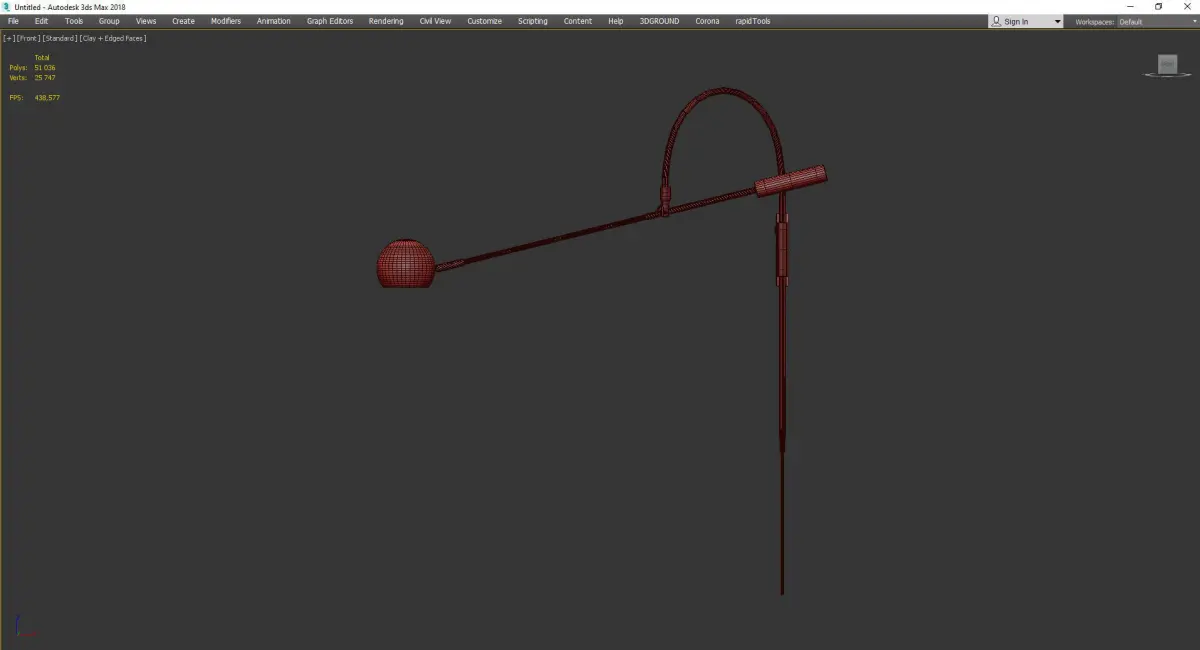Open the Views menu
The image size is (1200, 650).
(146, 21)
